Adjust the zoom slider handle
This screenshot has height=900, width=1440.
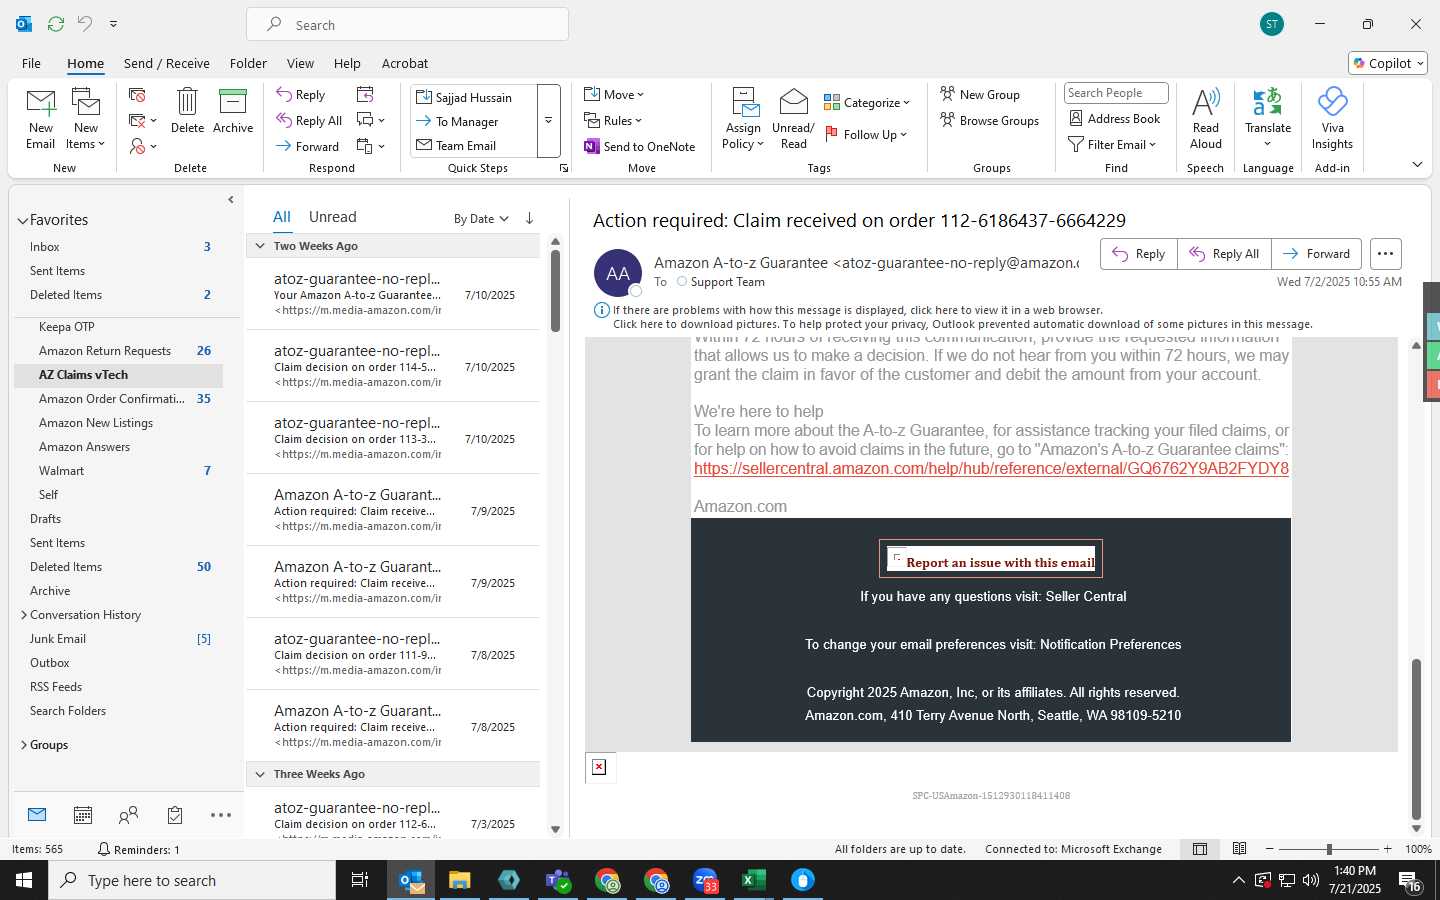tap(1329, 849)
